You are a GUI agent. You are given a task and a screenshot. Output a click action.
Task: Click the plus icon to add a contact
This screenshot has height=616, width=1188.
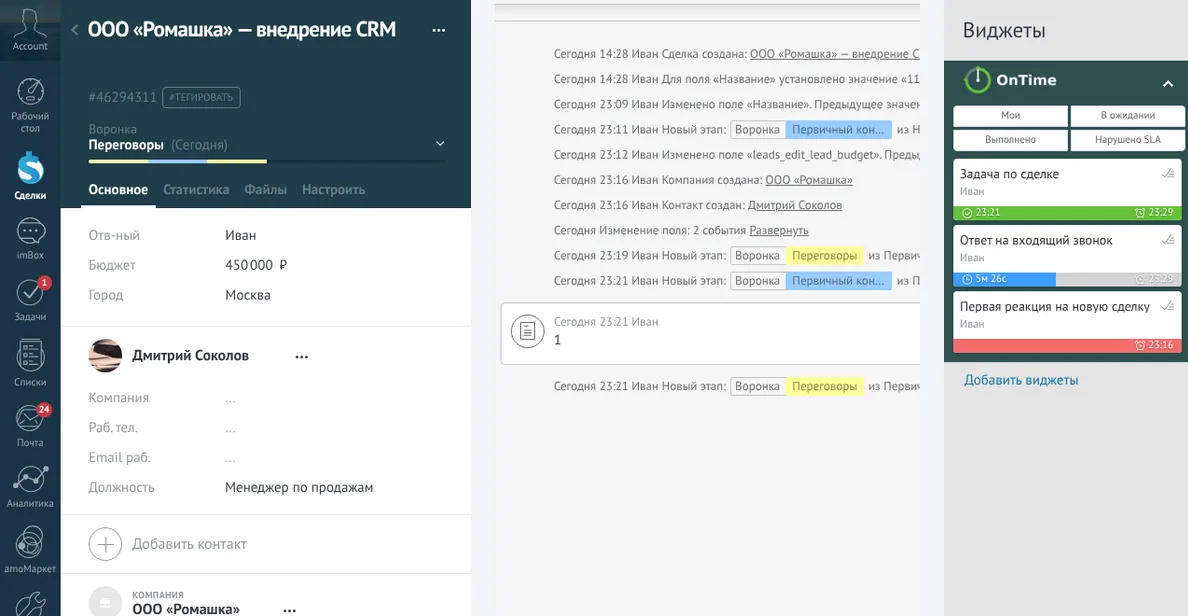105,544
